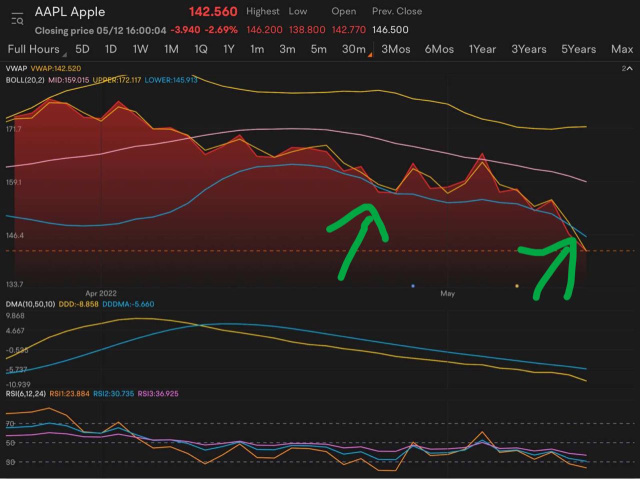Select the 3m interval tab
This screenshot has height=479, width=640.
click(287, 49)
